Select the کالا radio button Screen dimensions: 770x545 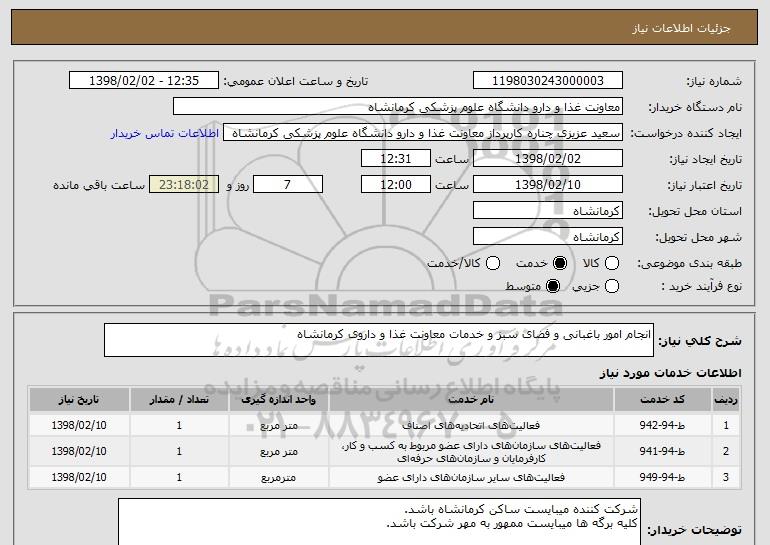click(612, 264)
